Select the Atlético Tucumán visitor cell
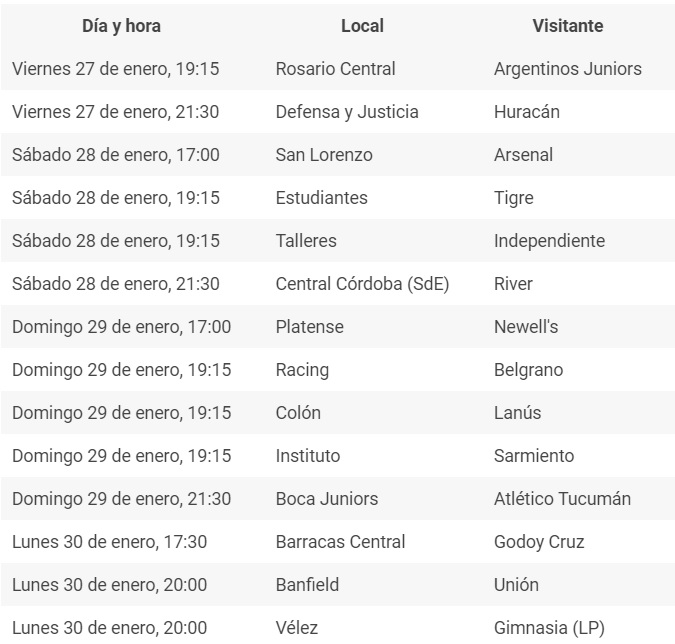 562,499
